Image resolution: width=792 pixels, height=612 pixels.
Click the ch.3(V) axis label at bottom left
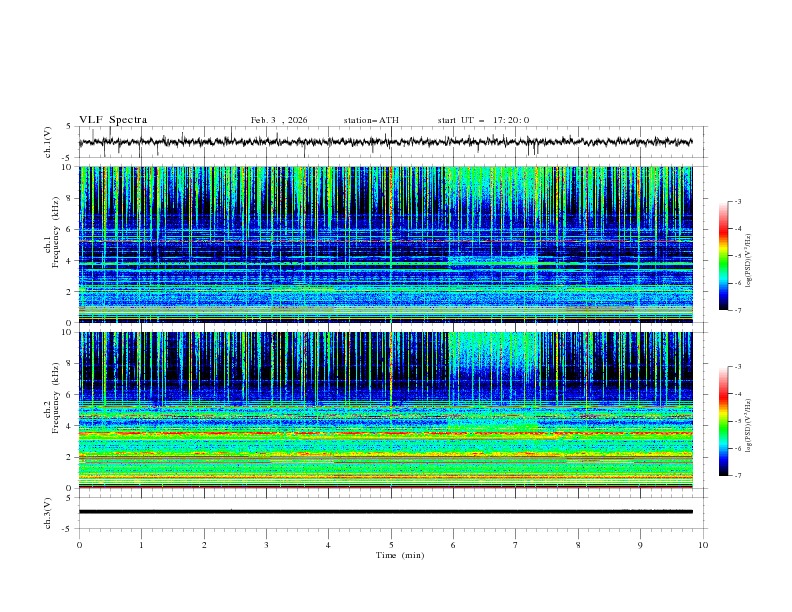[x=49, y=511]
